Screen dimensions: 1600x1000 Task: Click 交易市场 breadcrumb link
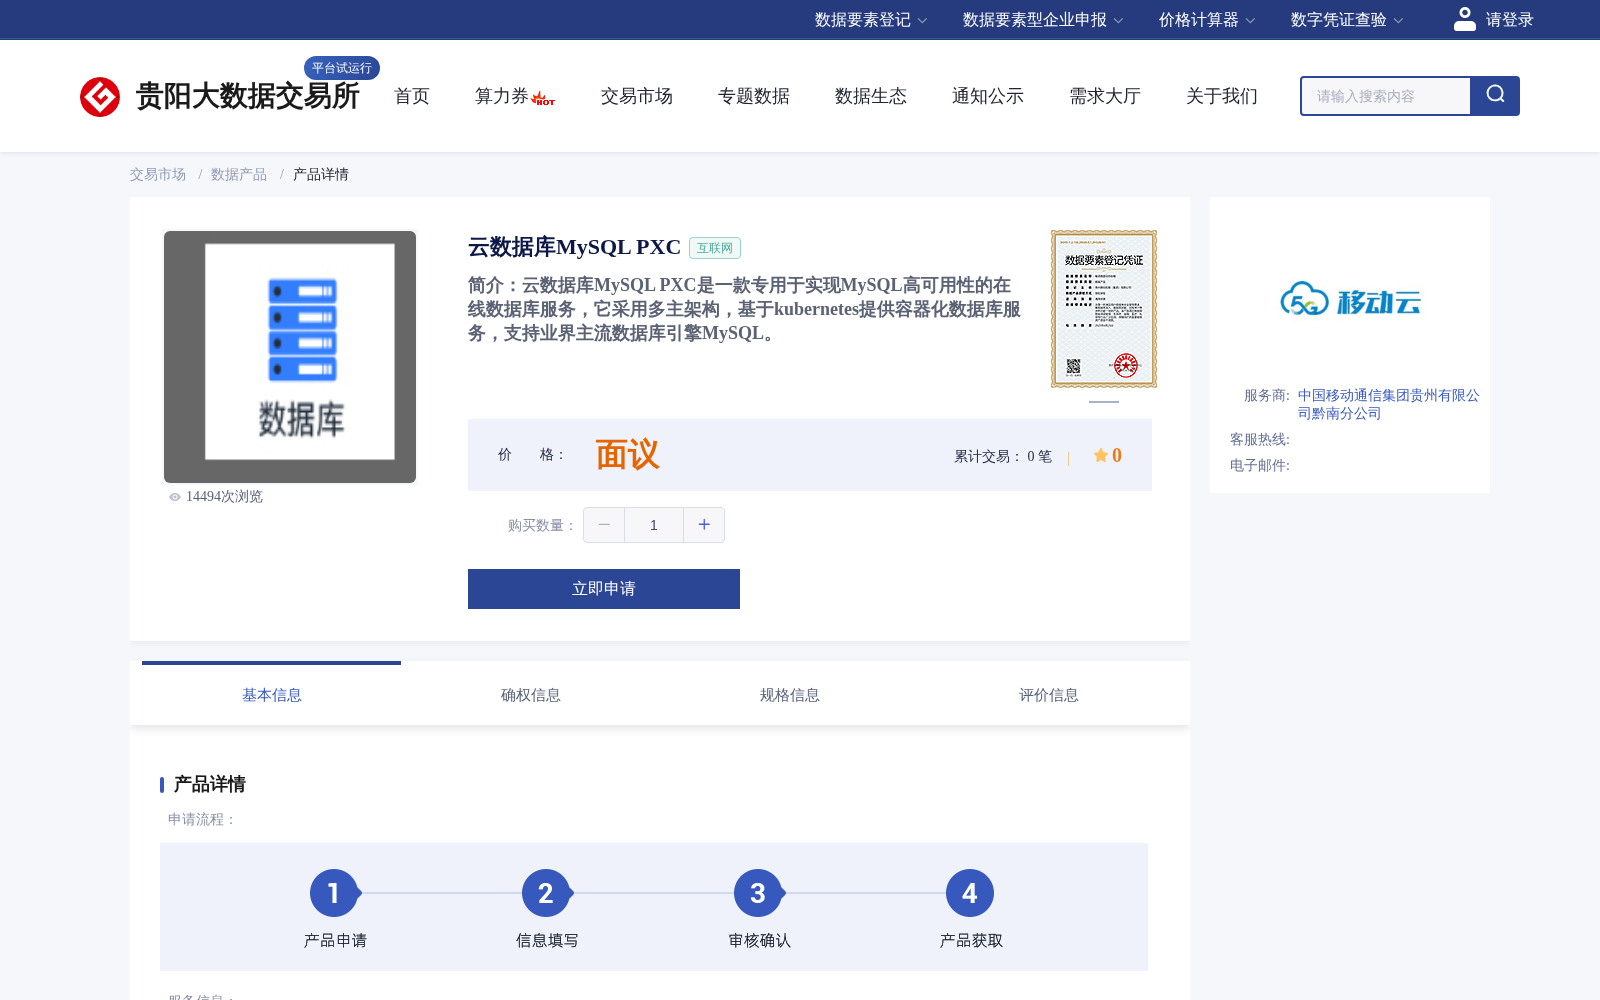coord(158,174)
